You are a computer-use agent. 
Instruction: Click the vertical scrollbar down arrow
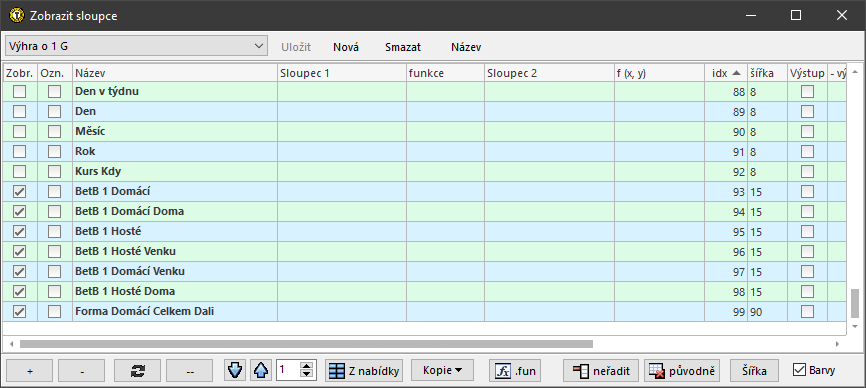tap(855, 327)
